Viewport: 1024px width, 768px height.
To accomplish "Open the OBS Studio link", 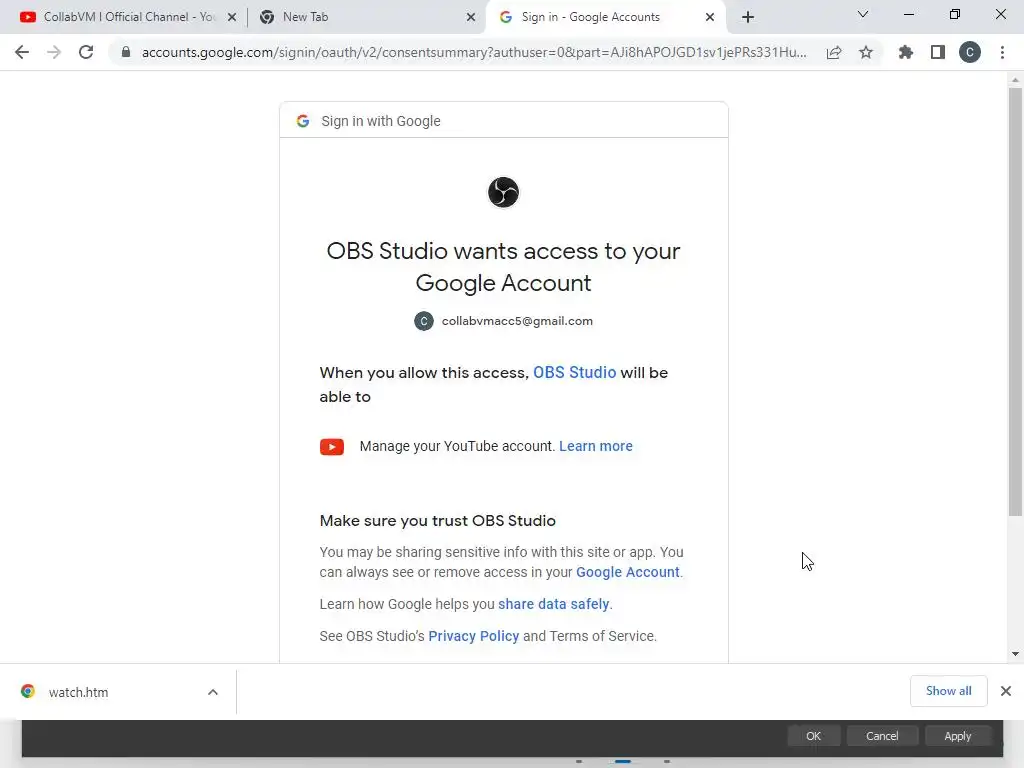I will tap(575, 372).
